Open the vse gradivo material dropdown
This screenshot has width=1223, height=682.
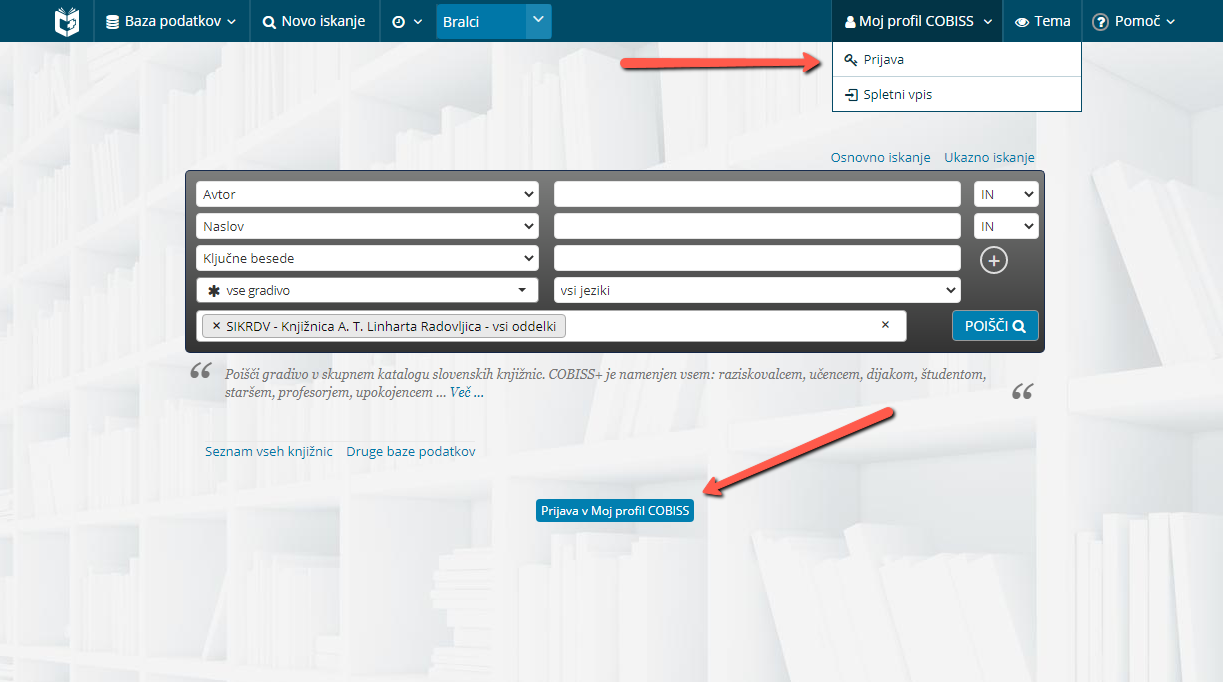point(367,290)
